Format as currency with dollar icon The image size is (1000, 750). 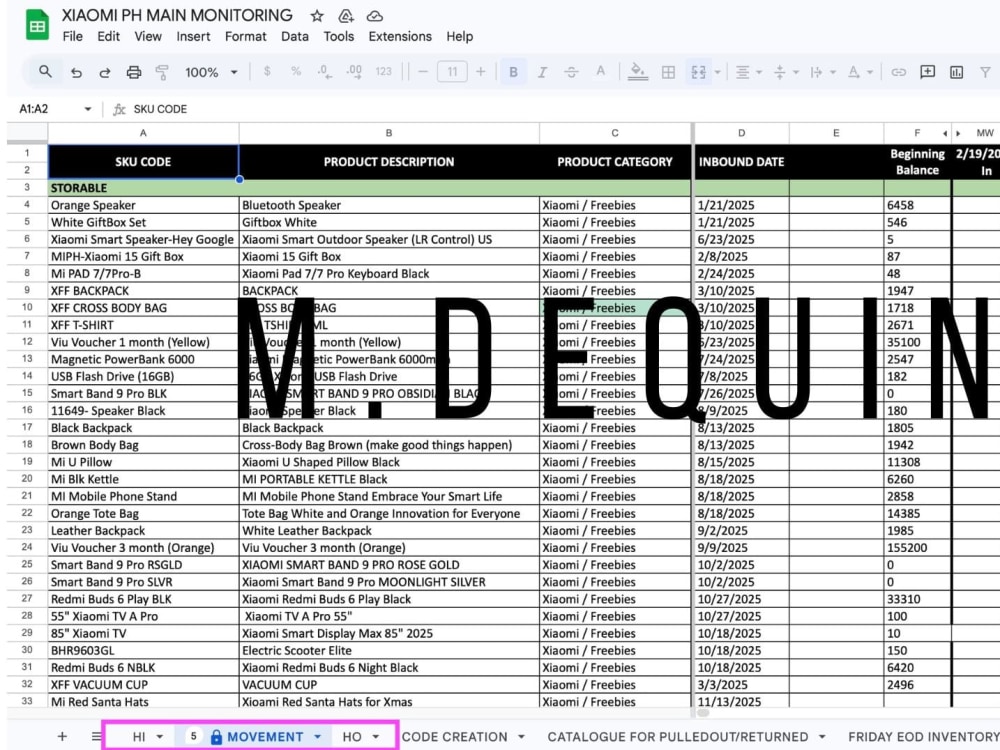tap(267, 71)
